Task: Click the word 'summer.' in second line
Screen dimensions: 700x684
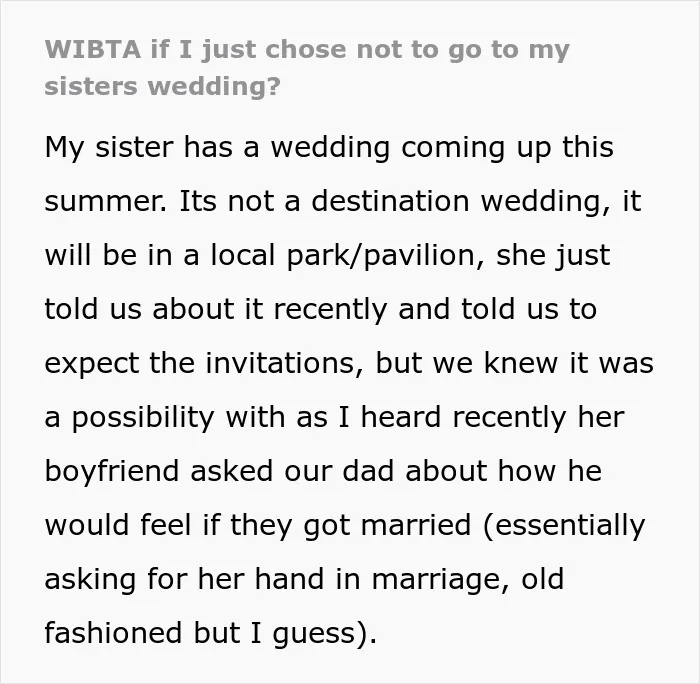Action: pos(106,202)
